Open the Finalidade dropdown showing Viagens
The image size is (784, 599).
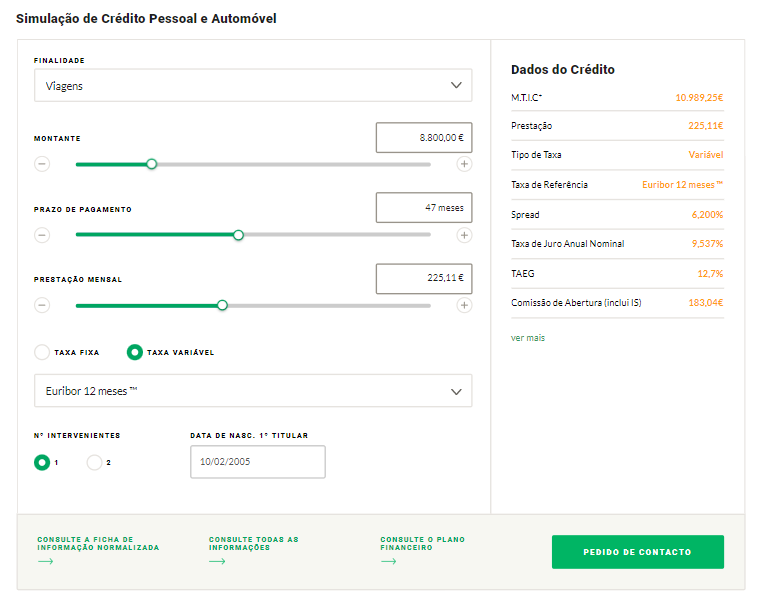[253, 86]
